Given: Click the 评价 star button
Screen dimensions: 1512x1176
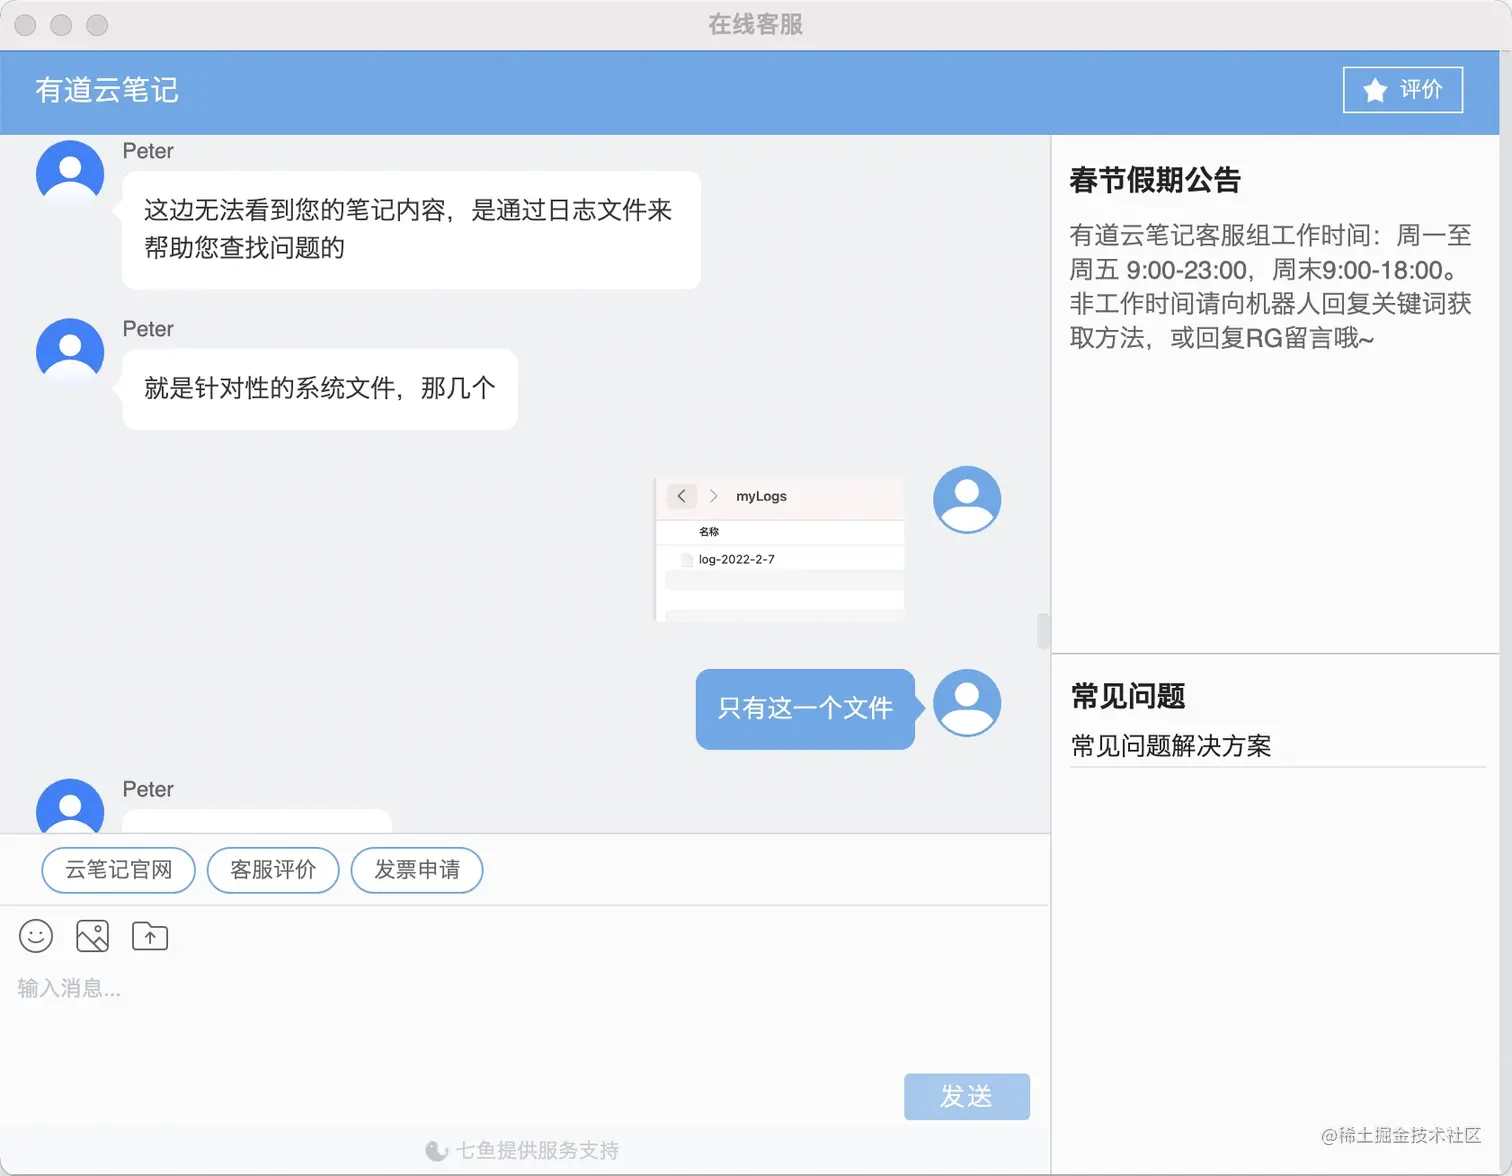Looking at the screenshot, I should (x=1402, y=90).
